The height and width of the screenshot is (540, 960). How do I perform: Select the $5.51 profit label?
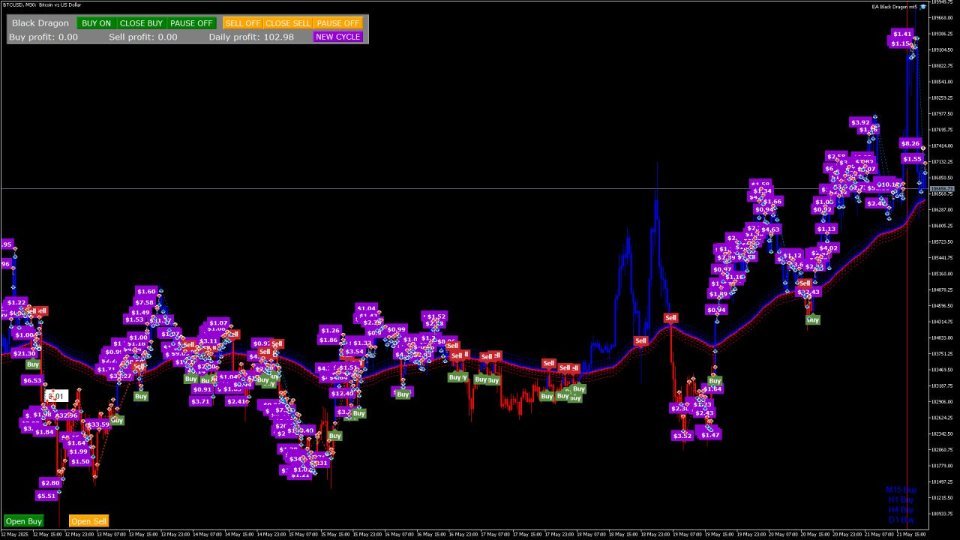coord(47,496)
